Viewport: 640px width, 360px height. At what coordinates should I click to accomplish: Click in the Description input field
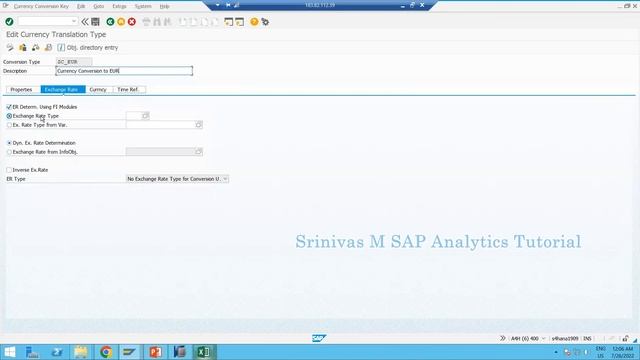[124, 71]
